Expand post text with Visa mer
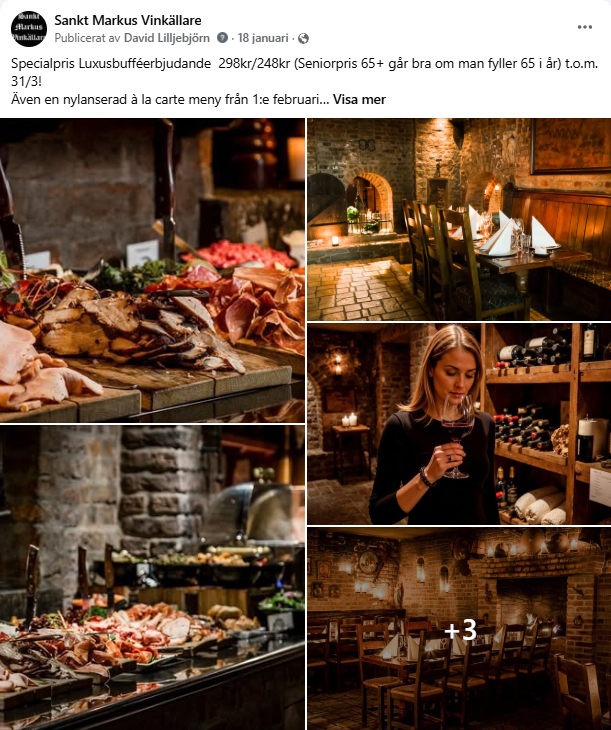This screenshot has width=611, height=730. (x=359, y=99)
